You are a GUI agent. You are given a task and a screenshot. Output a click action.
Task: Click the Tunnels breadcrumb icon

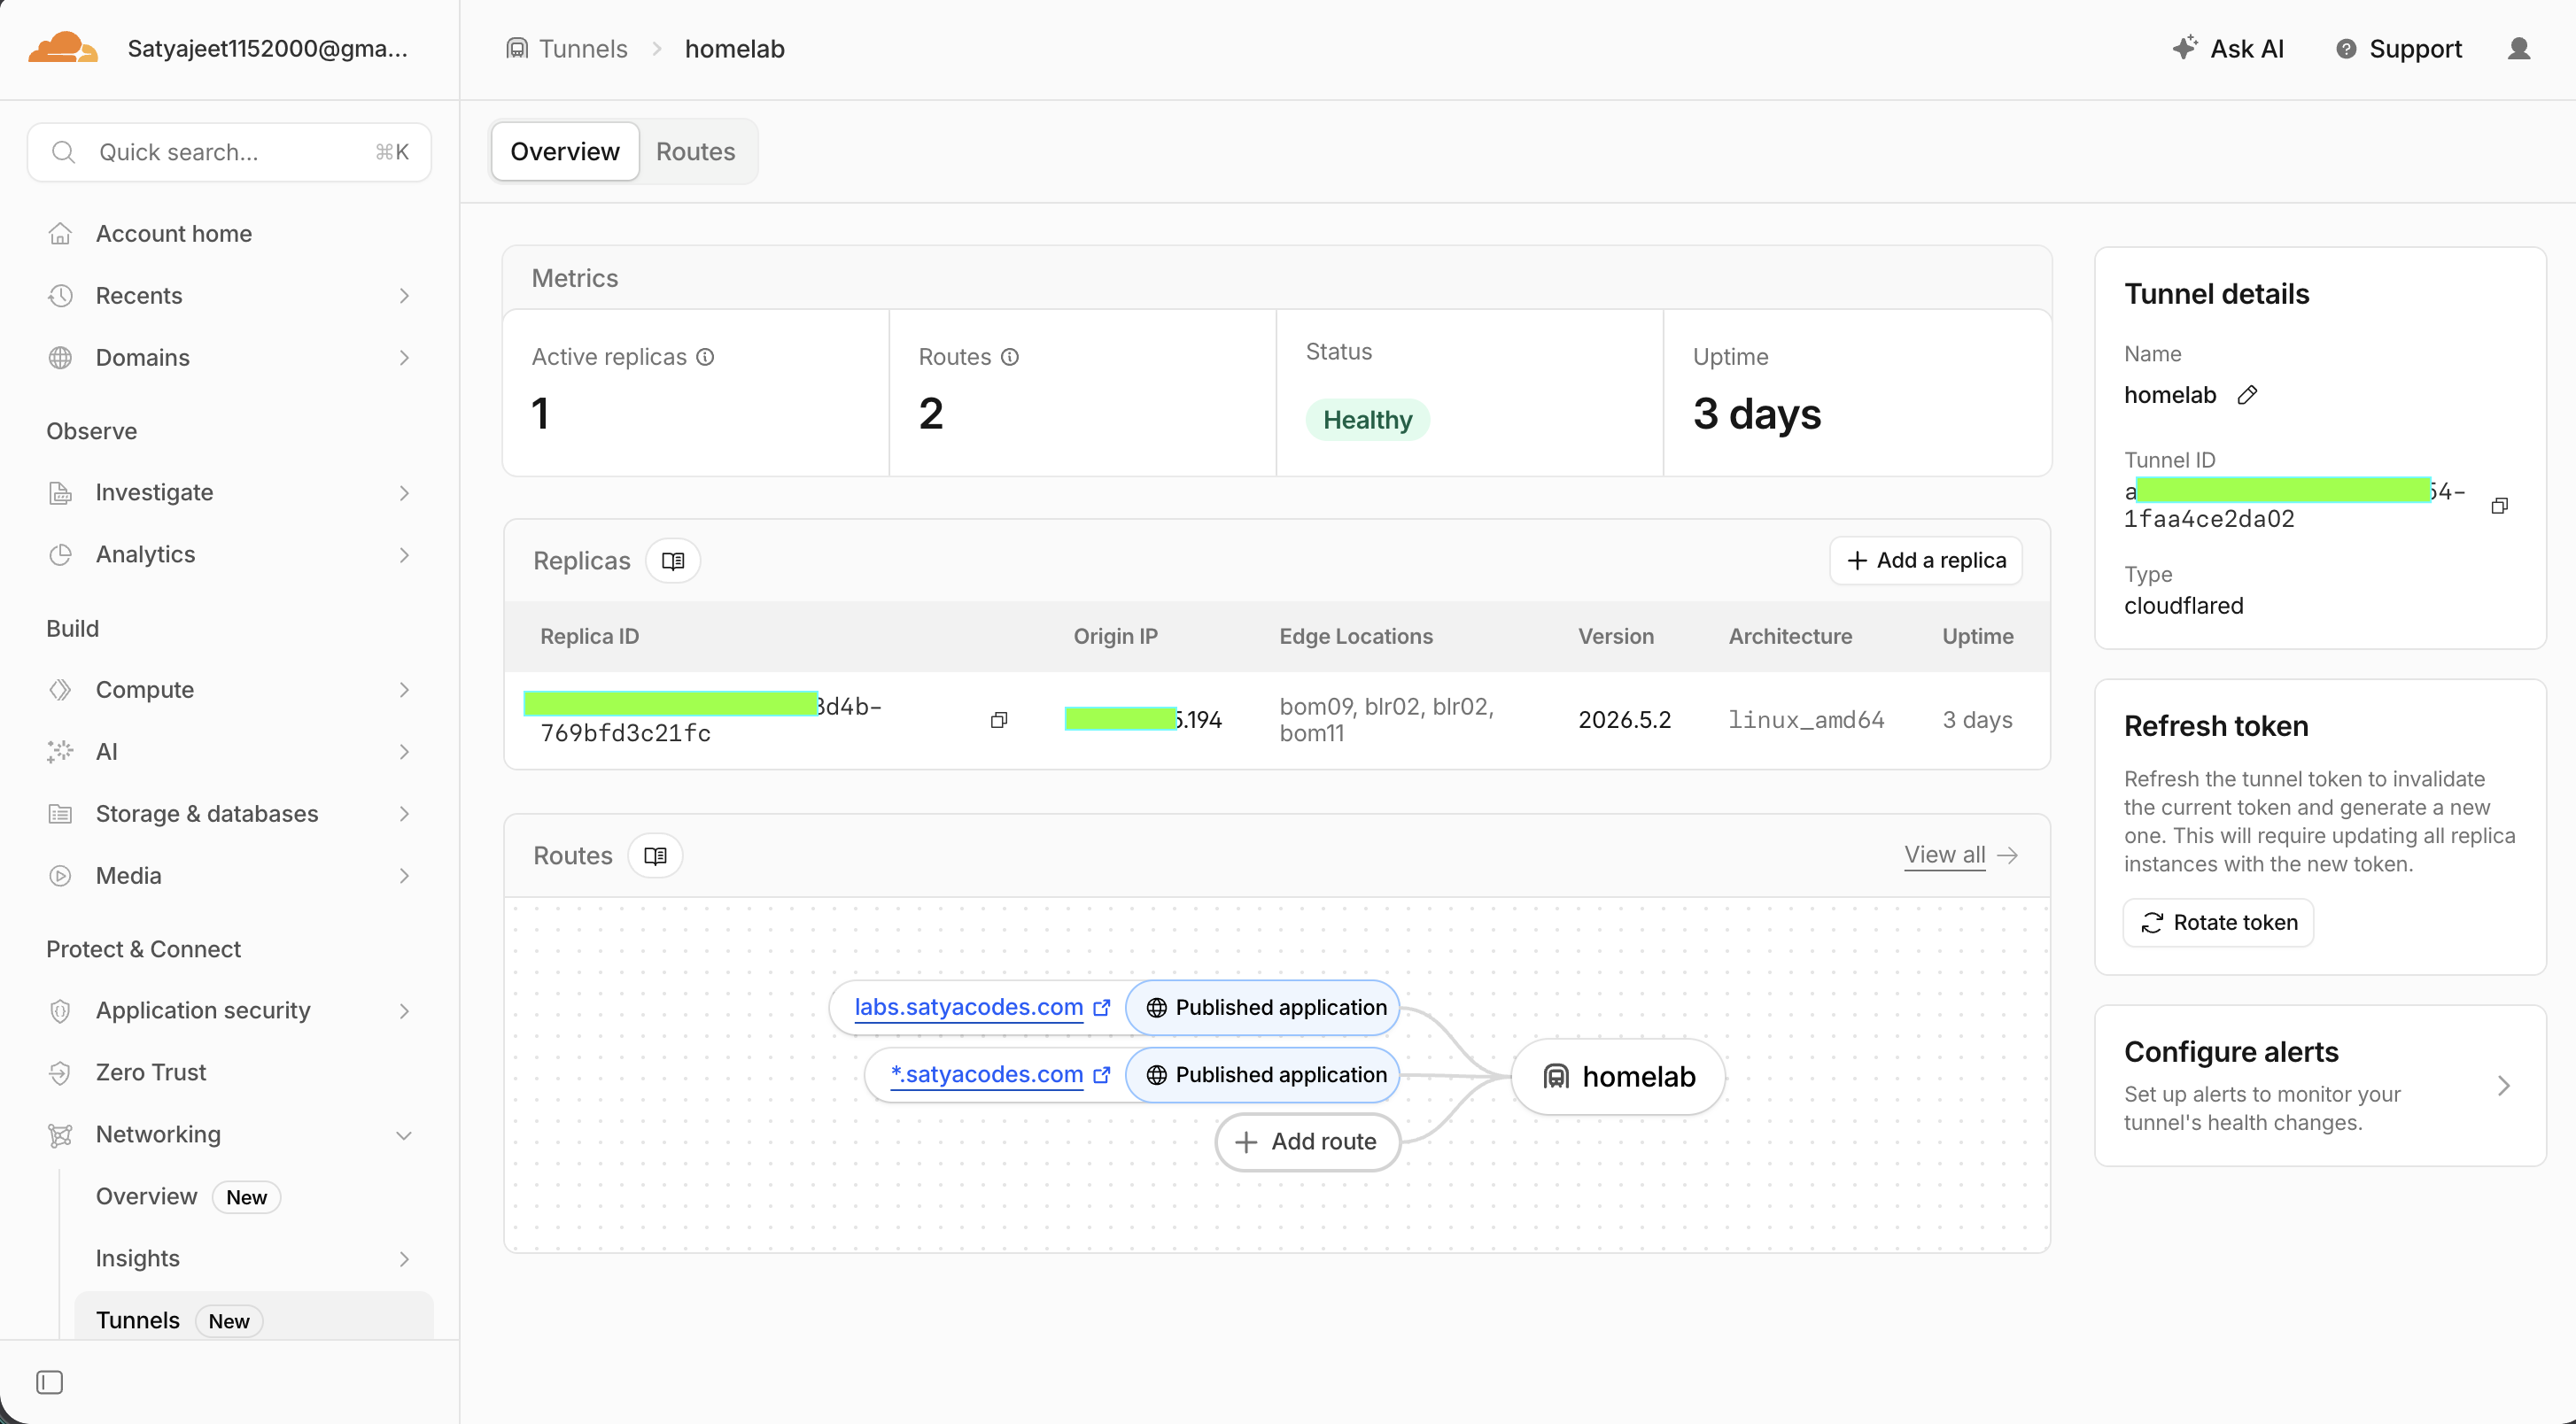tap(517, 49)
